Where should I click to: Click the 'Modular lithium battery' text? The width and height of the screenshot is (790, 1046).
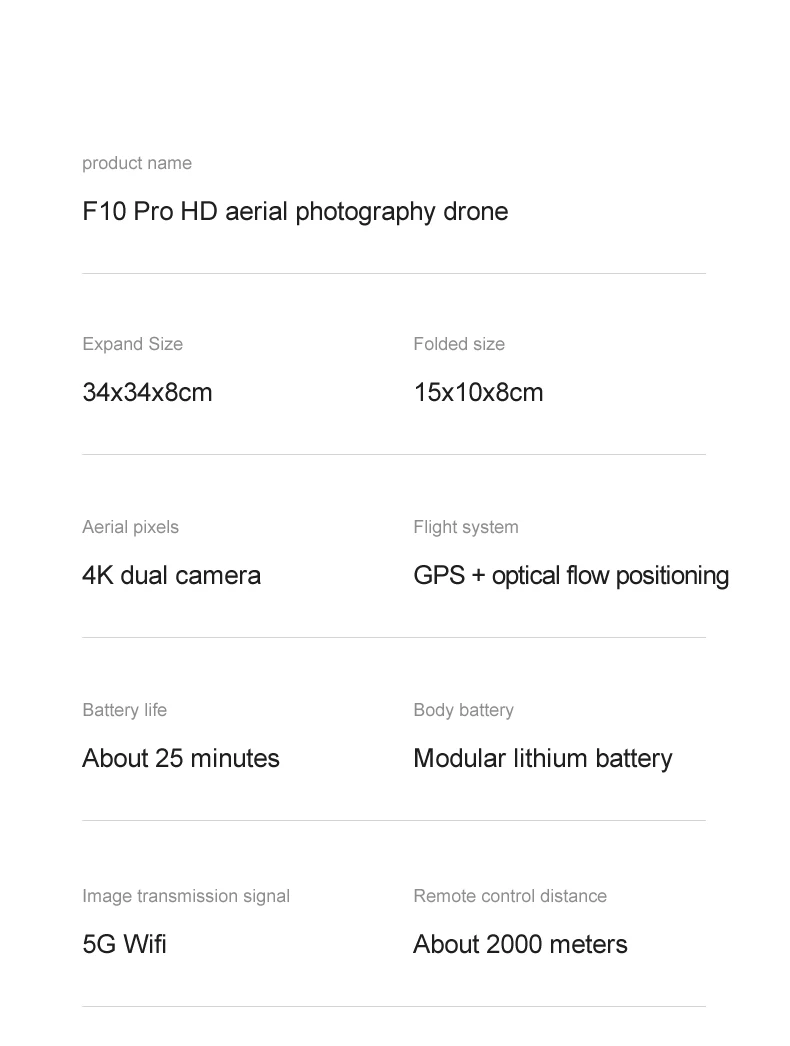(x=542, y=759)
